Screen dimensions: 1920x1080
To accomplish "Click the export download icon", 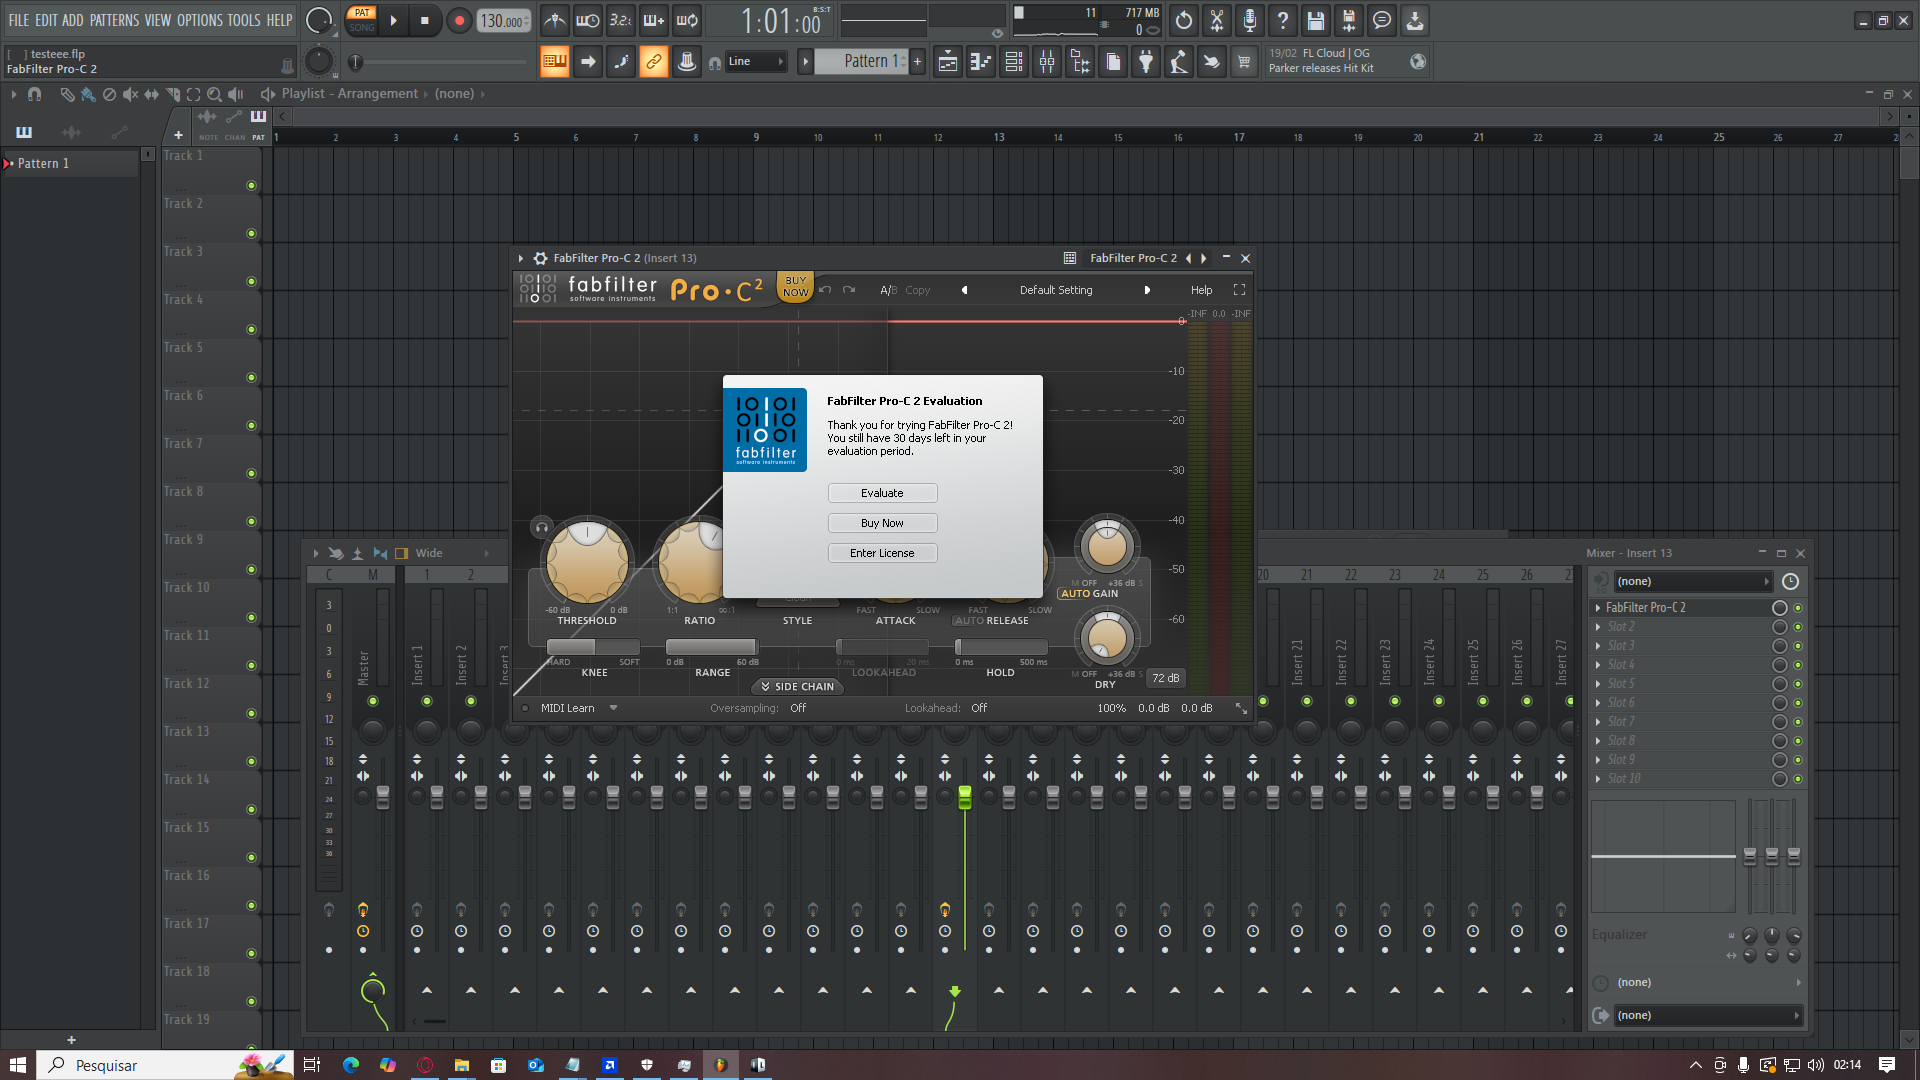I will 1415,20.
